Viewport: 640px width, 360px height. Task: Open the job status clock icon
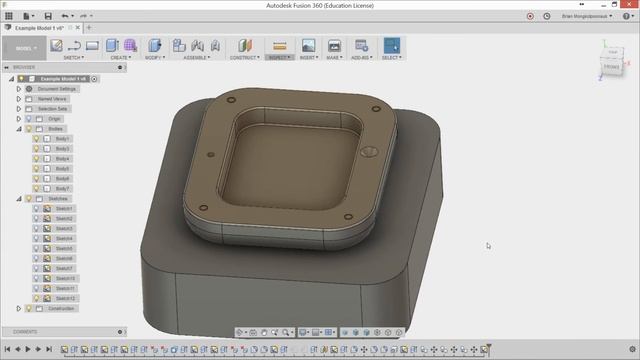point(547,16)
